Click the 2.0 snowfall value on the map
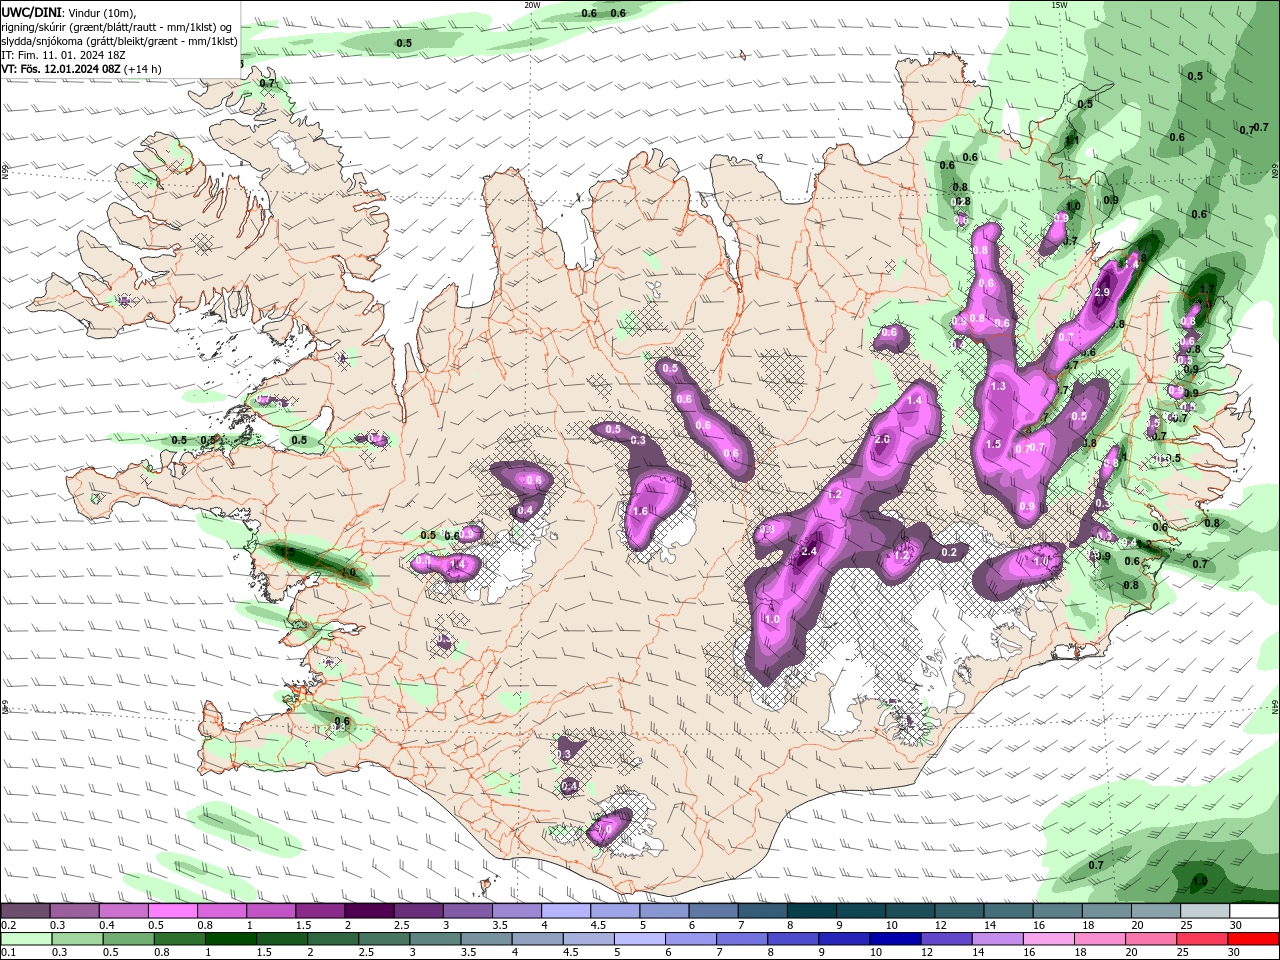 point(883,440)
